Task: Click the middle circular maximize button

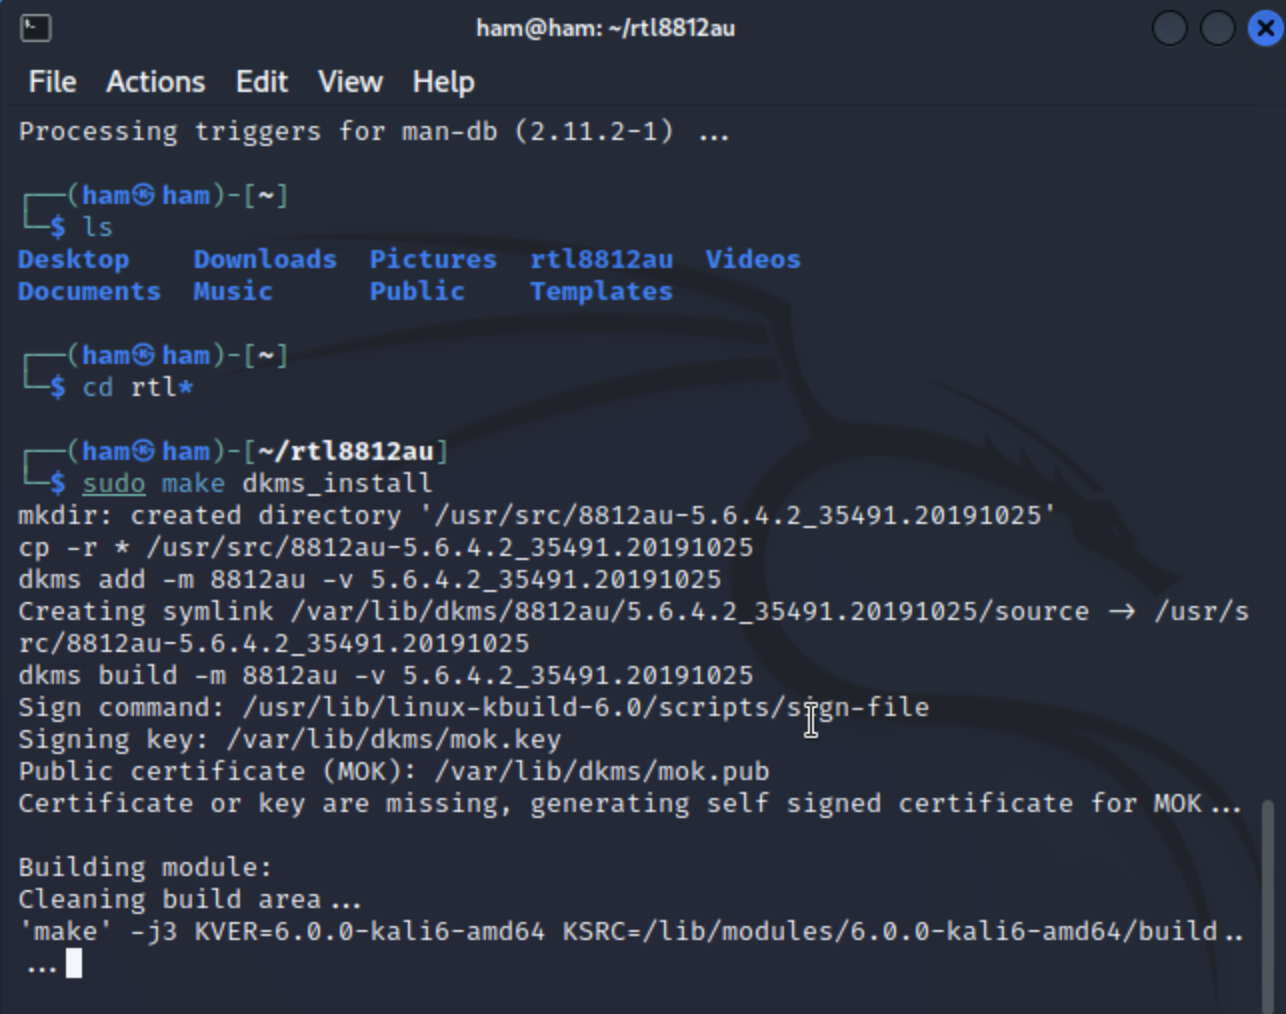Action: 1217,28
